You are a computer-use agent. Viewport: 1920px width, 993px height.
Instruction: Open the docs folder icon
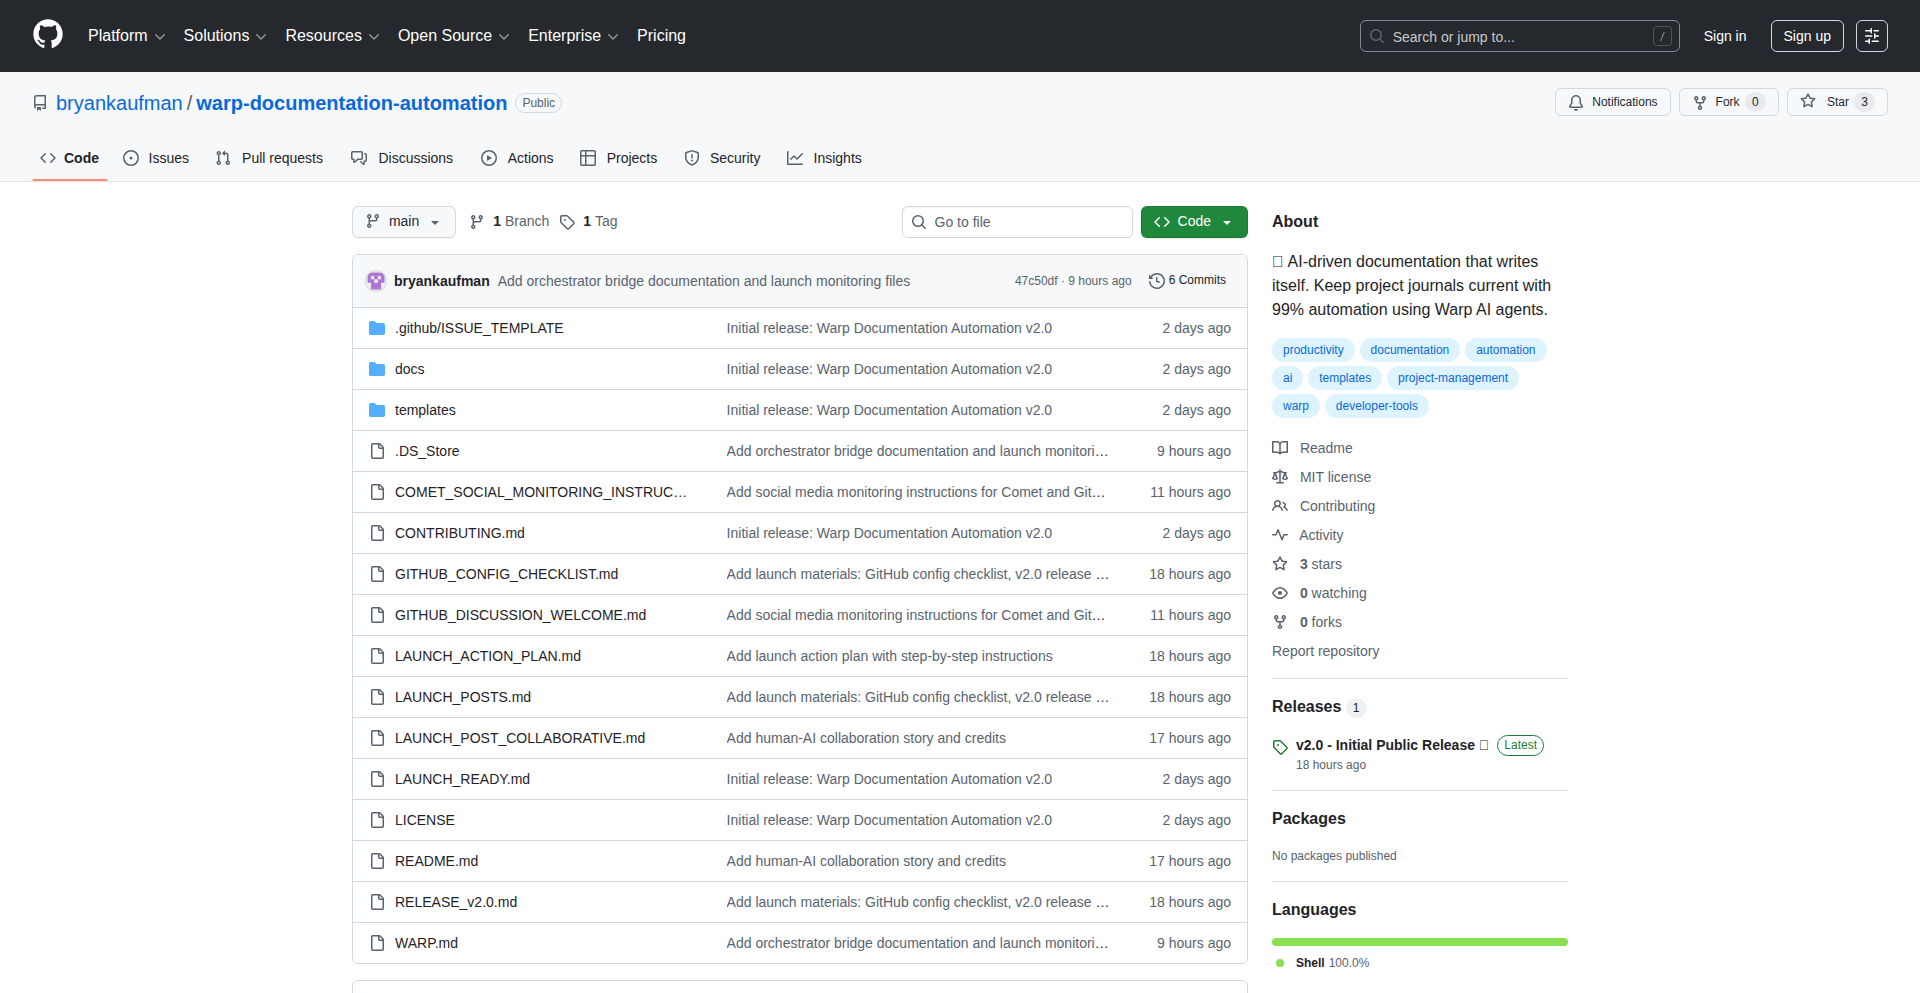coord(377,369)
